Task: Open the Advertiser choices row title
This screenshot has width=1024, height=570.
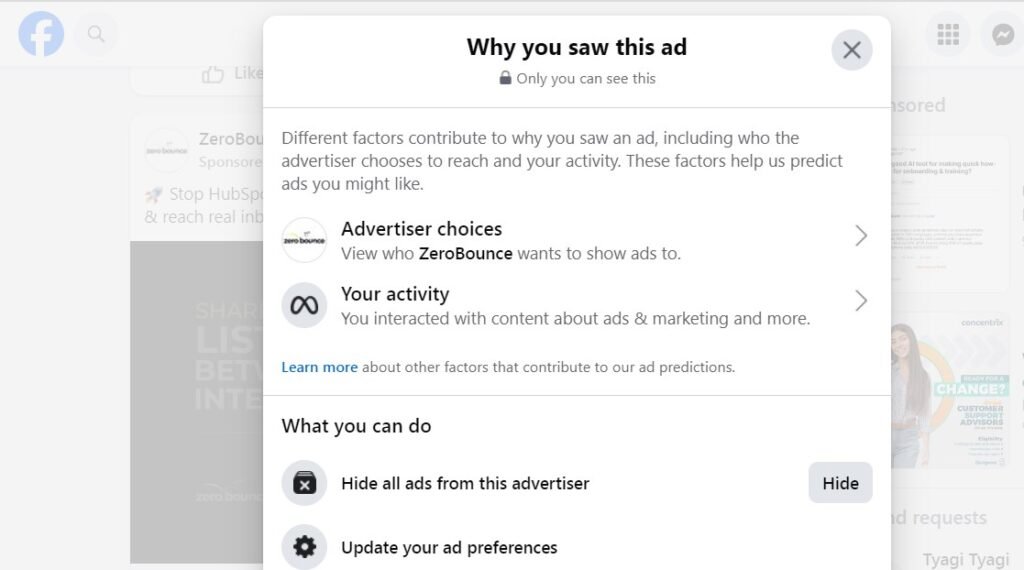Action: click(x=421, y=229)
